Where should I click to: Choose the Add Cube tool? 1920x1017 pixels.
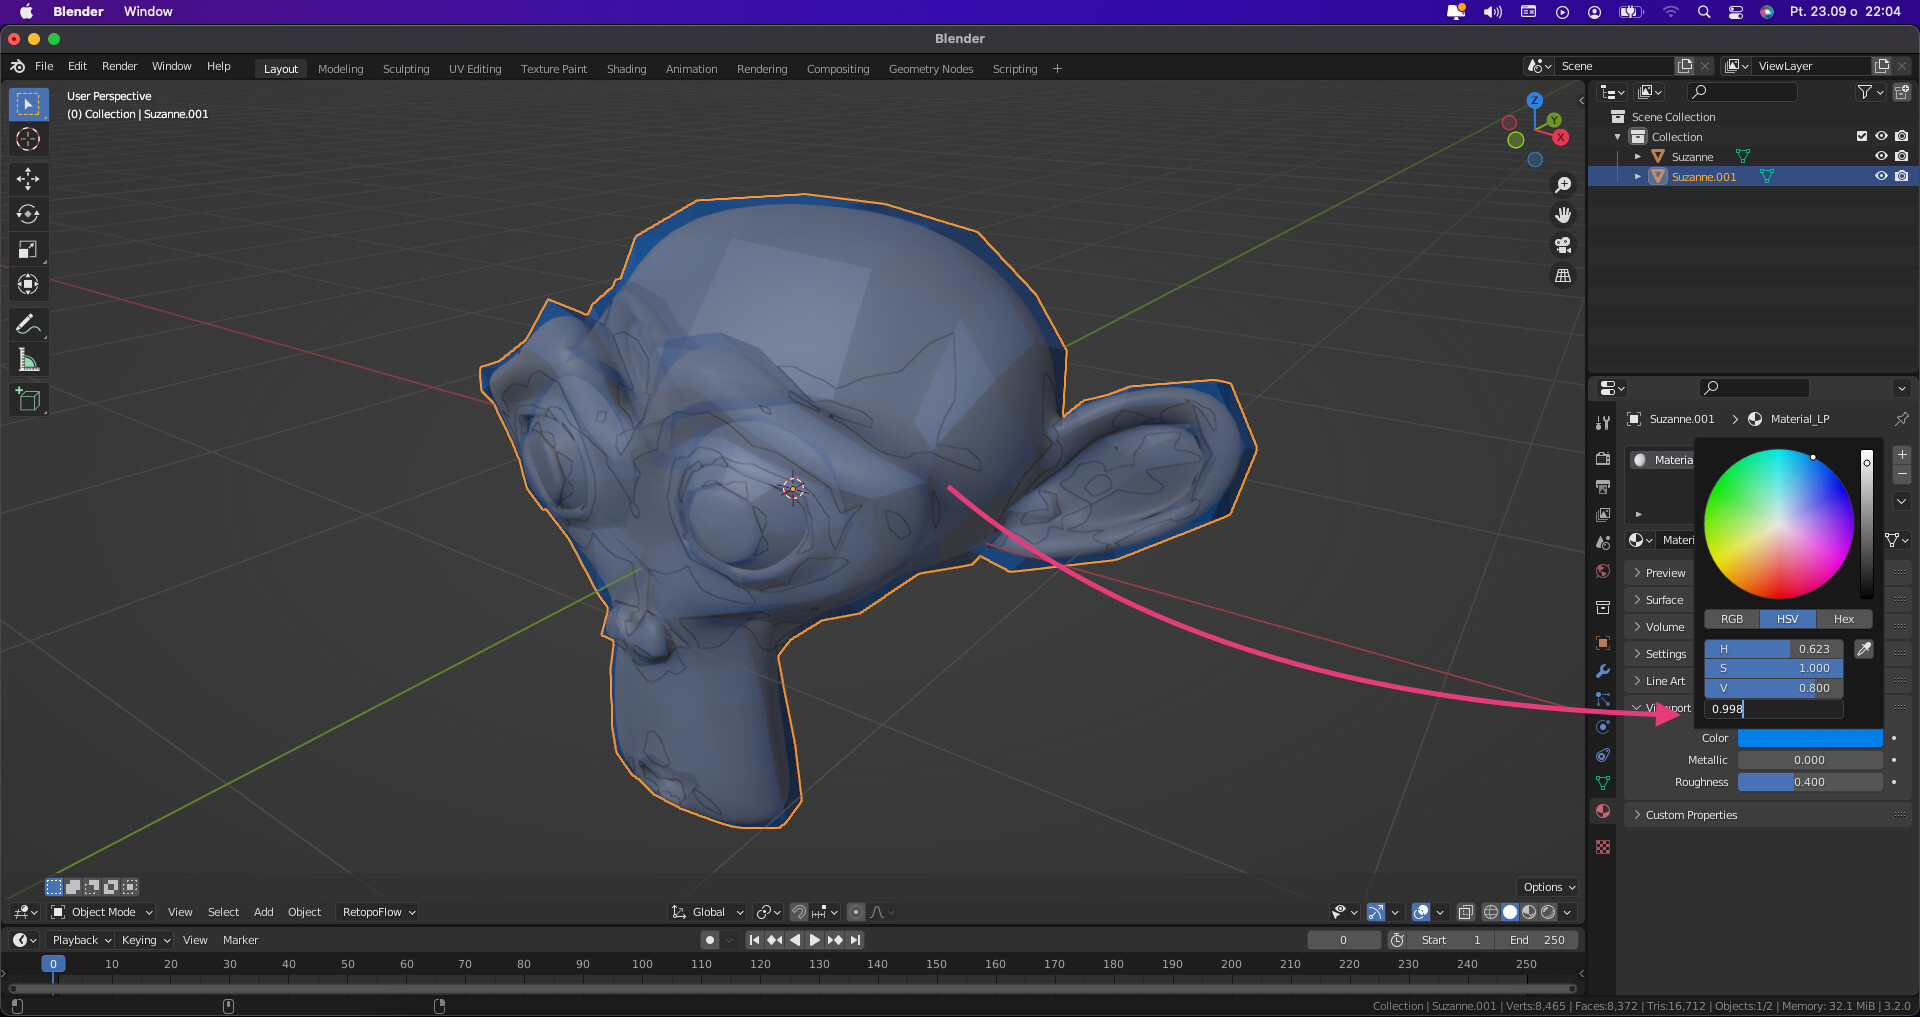pos(28,400)
